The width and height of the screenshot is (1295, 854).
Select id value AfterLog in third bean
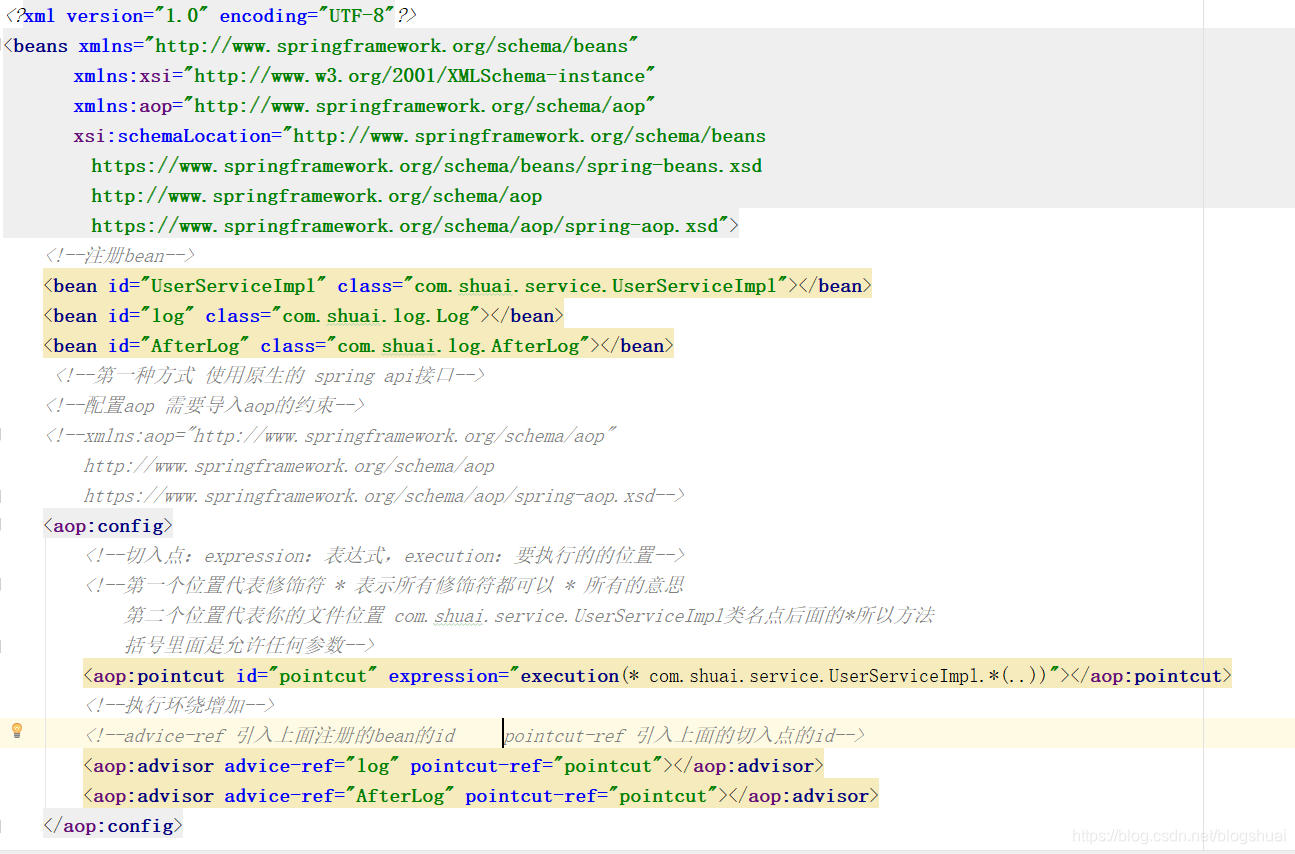(x=195, y=346)
